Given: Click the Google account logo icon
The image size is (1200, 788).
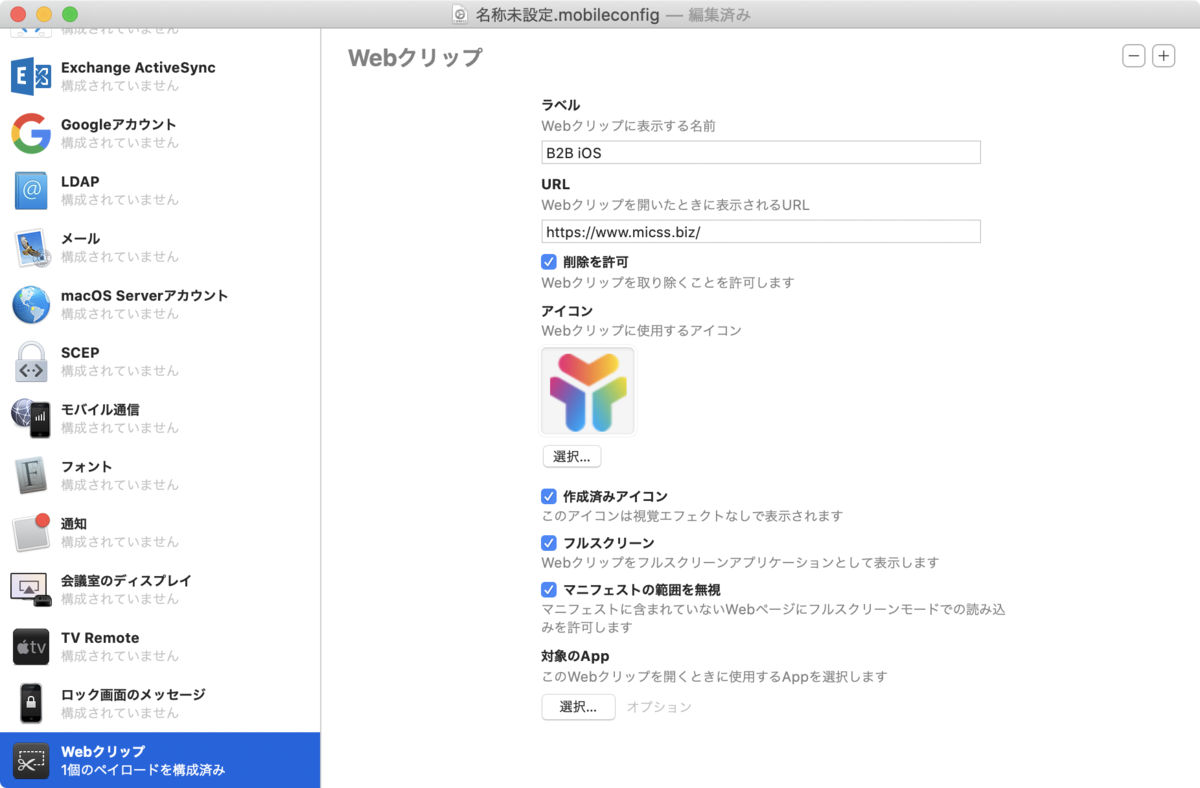Looking at the screenshot, I should point(31,133).
